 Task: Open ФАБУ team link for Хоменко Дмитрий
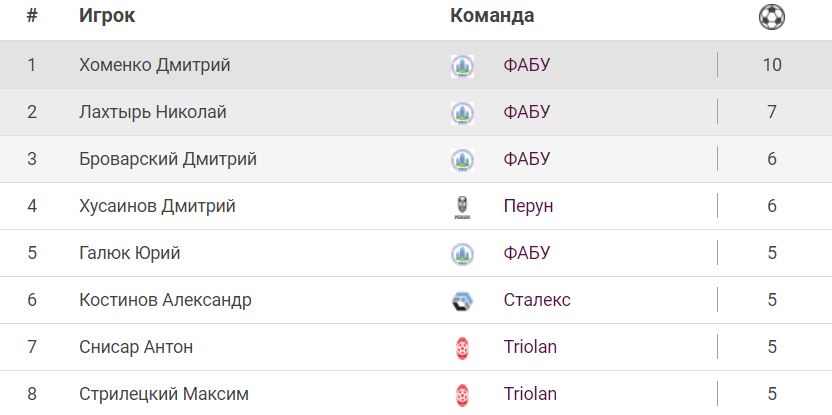527,66
